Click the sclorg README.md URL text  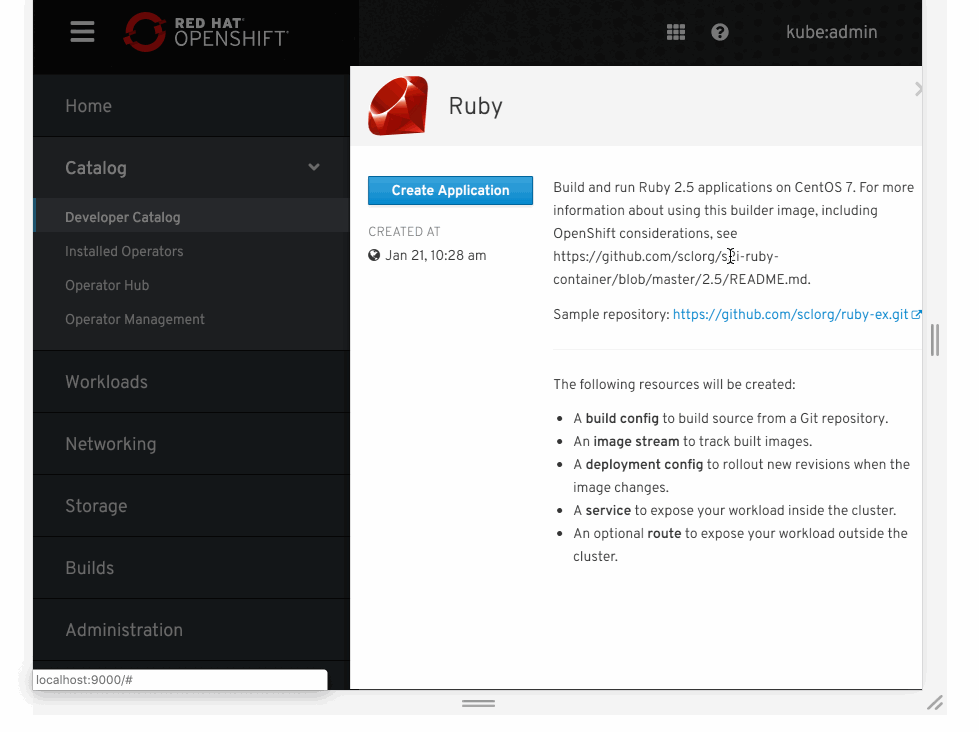point(682,268)
